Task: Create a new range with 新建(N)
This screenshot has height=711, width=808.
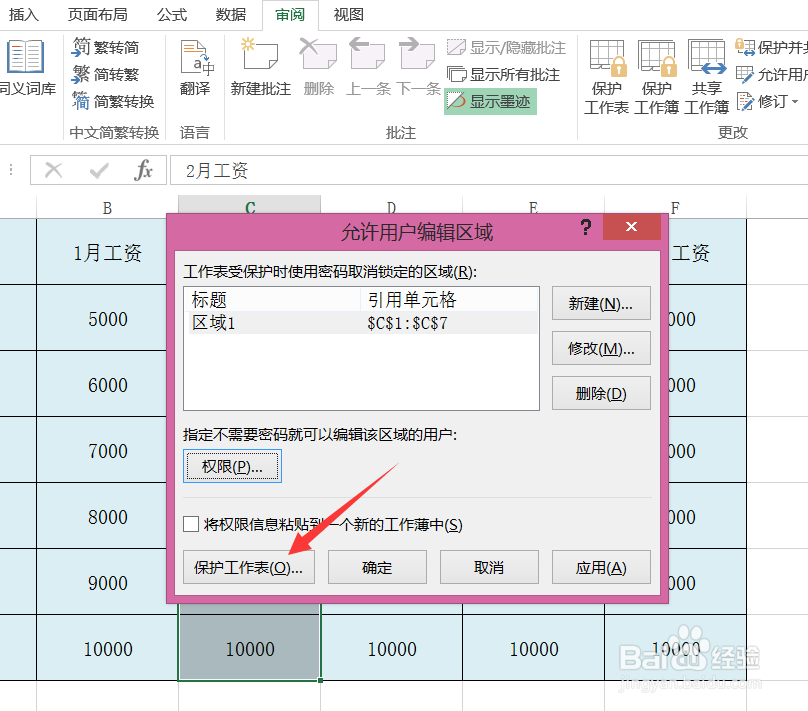Action: point(601,303)
